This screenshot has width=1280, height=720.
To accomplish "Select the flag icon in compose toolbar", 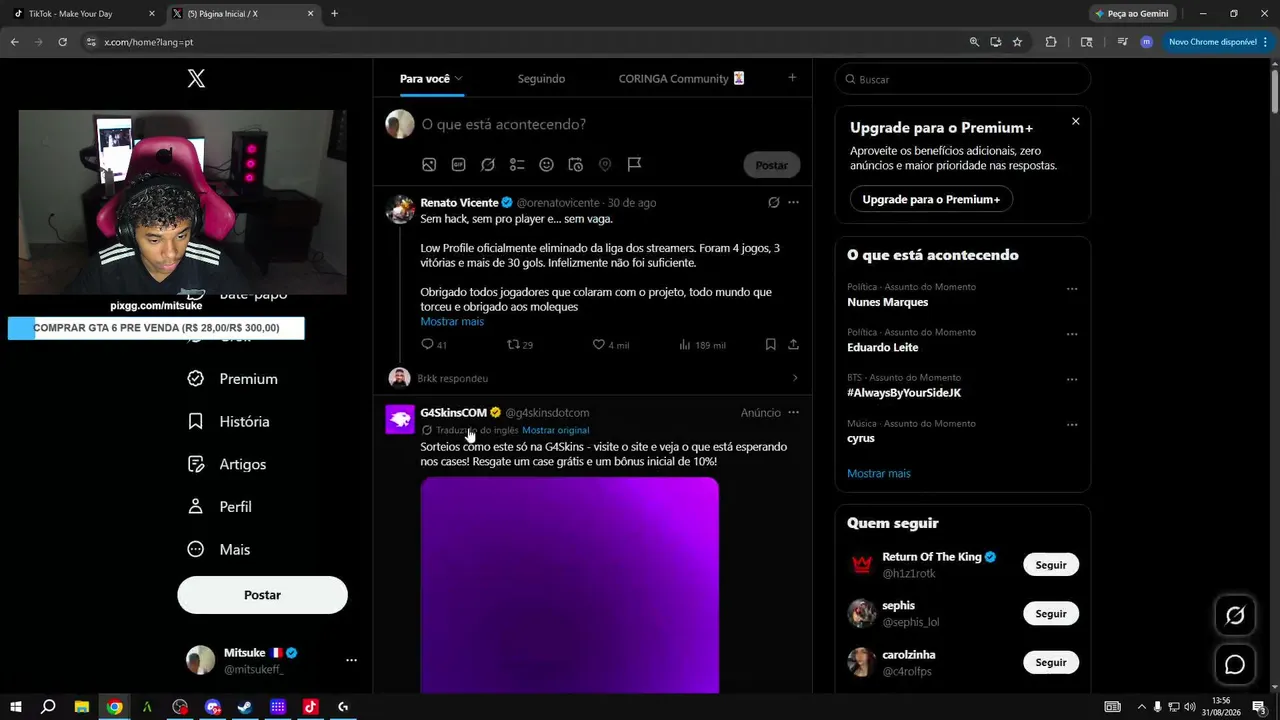I will 634,165.
